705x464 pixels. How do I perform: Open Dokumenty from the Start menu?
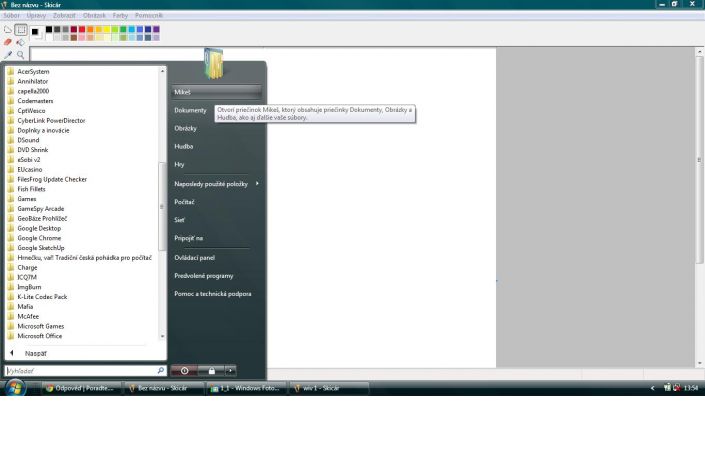click(191, 110)
